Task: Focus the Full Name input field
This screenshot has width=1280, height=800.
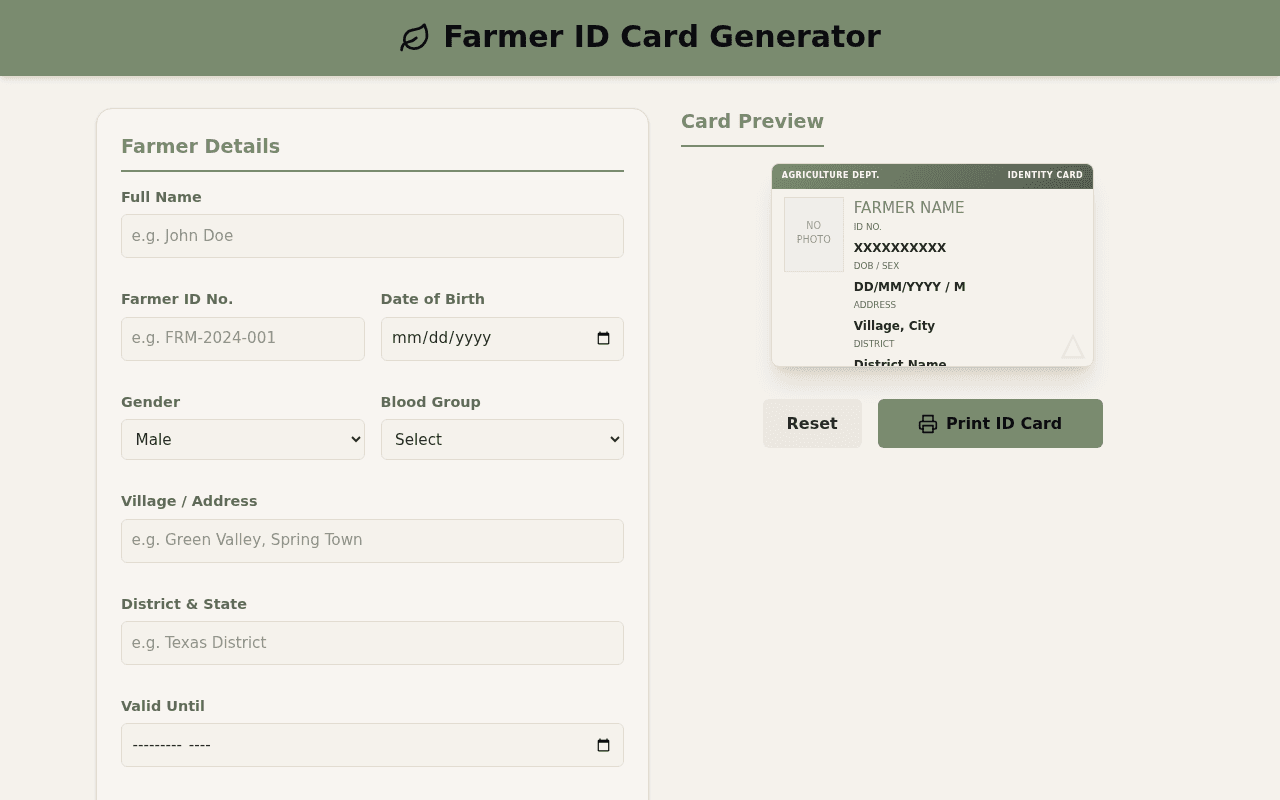Action: [x=372, y=236]
